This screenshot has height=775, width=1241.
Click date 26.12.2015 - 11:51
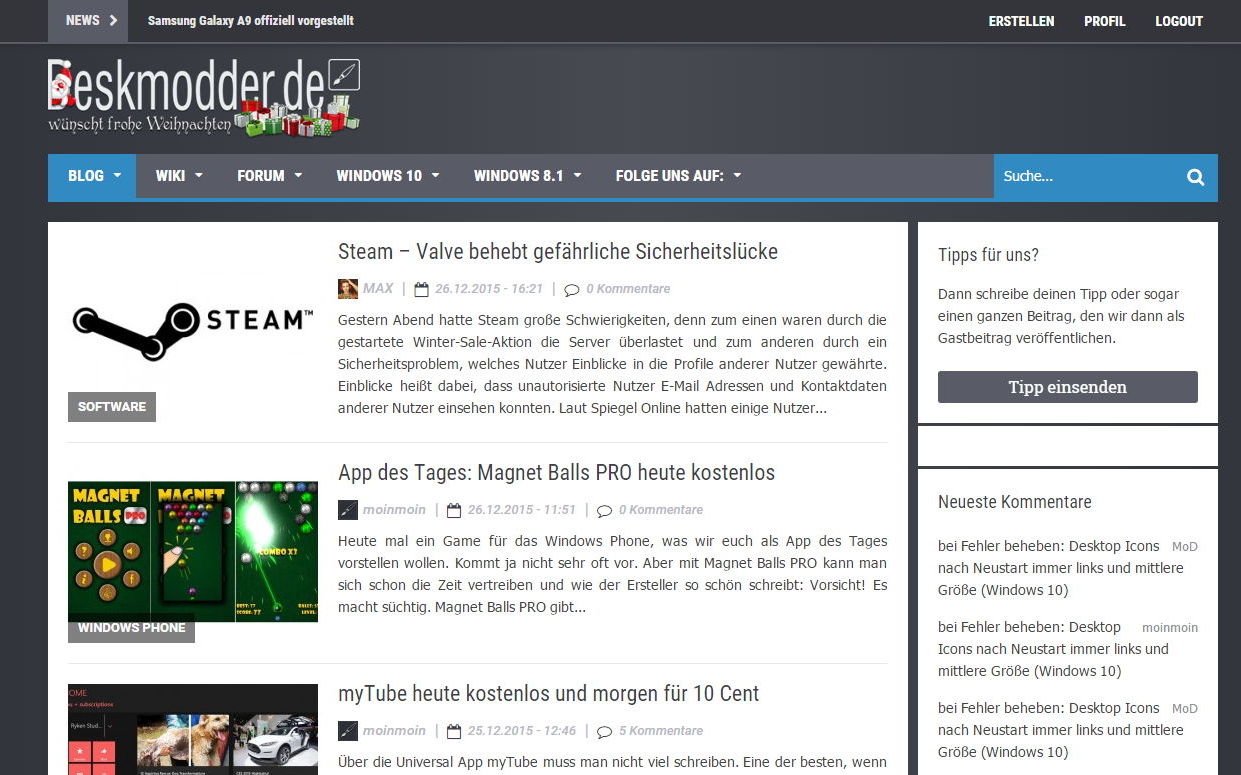pyautogui.click(x=522, y=510)
